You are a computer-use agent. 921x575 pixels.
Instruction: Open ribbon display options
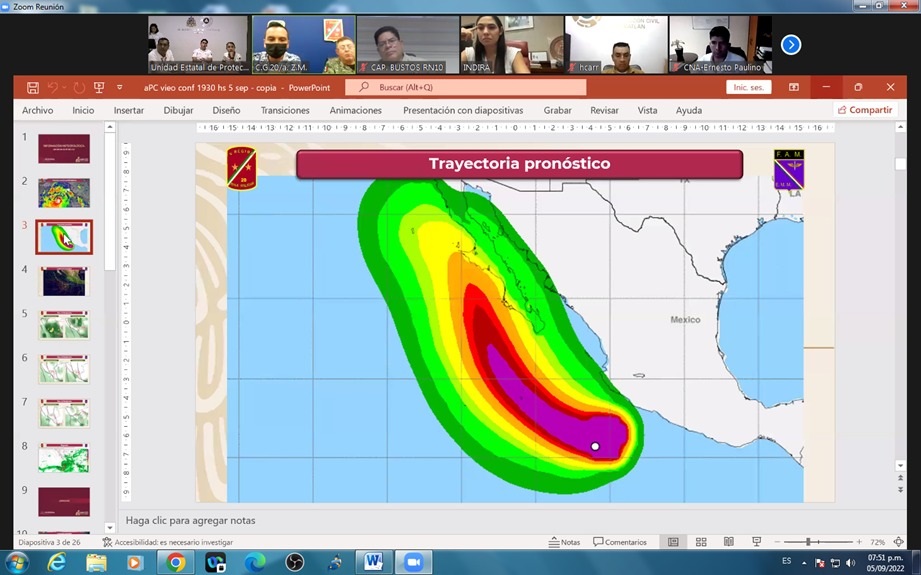point(794,88)
